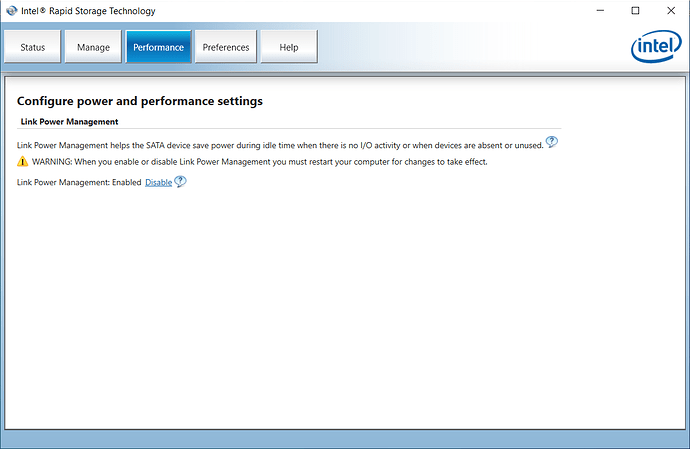
Task: Go to the Help tab
Action: point(289,47)
